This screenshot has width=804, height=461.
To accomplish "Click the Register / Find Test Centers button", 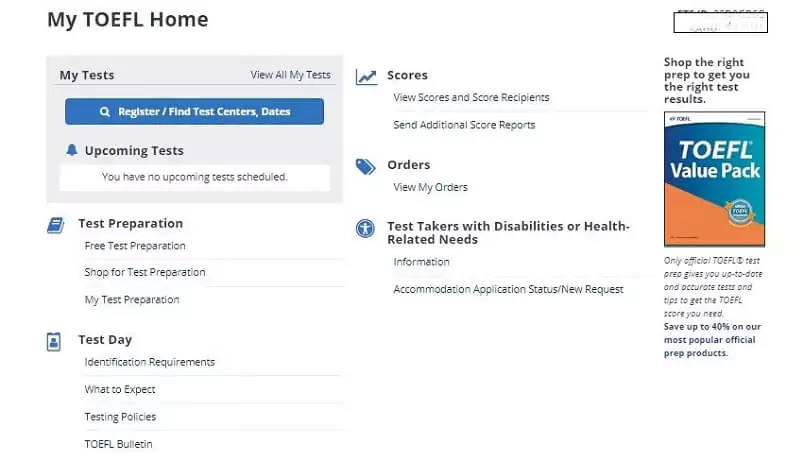I will (x=194, y=112).
